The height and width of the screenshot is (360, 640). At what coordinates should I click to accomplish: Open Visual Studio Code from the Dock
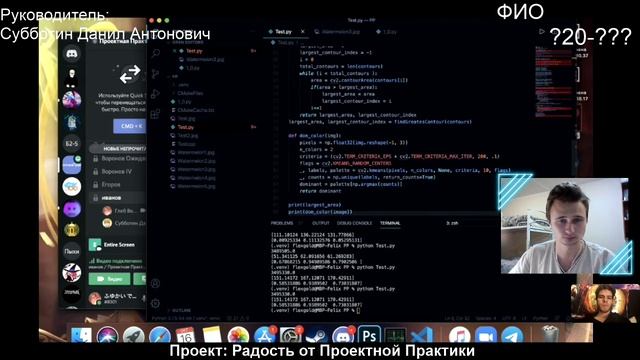pyautogui.click(x=421, y=336)
